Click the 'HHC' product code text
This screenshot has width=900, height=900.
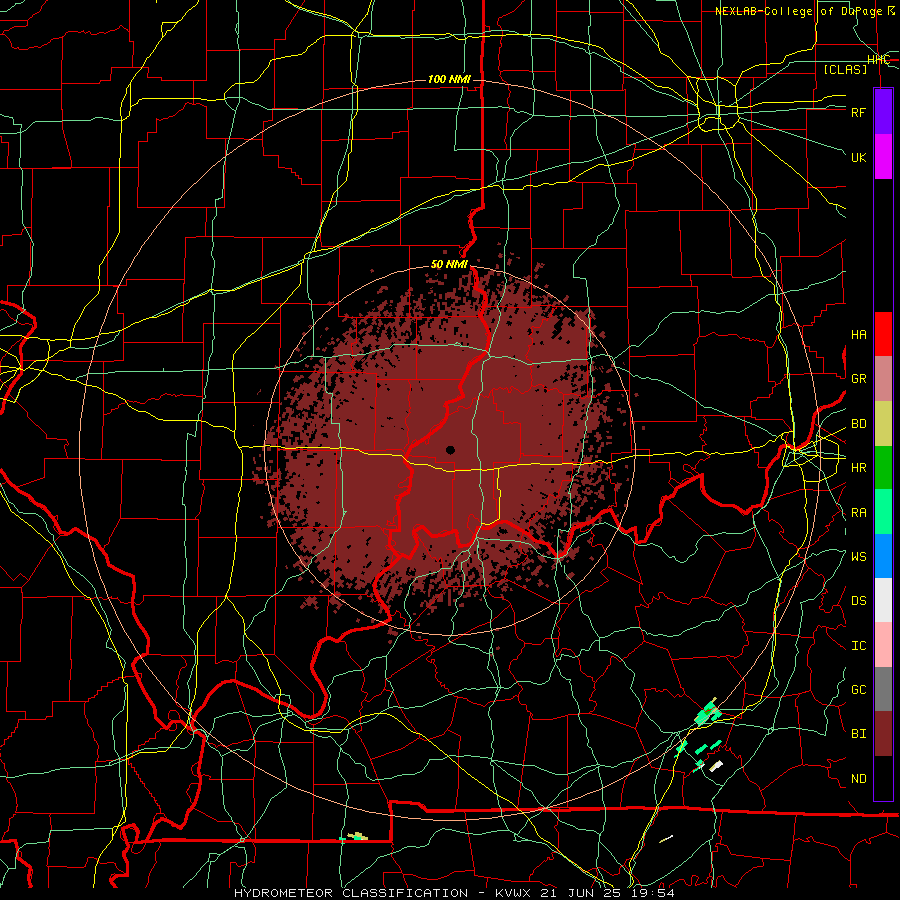(x=879, y=60)
